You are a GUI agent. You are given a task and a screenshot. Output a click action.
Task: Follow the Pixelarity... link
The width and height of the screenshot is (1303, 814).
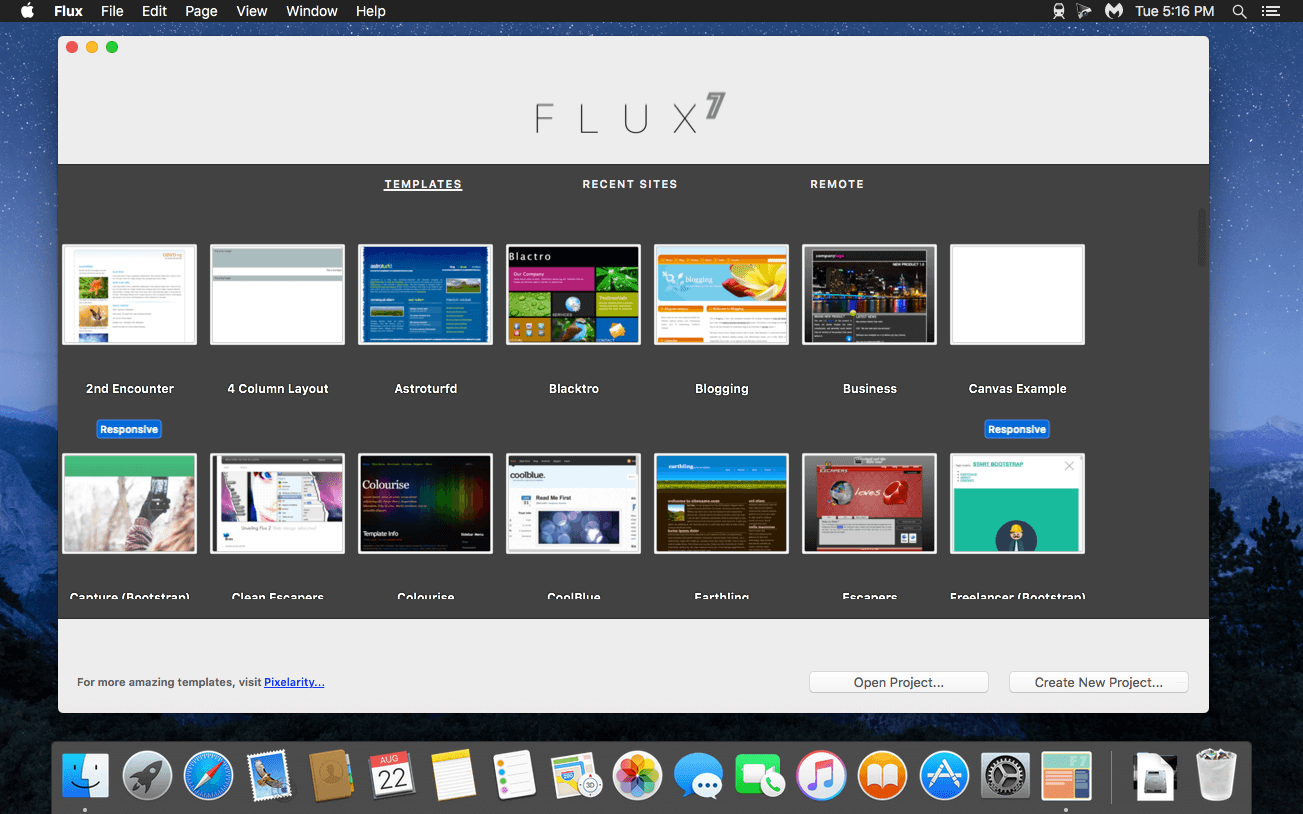[294, 682]
